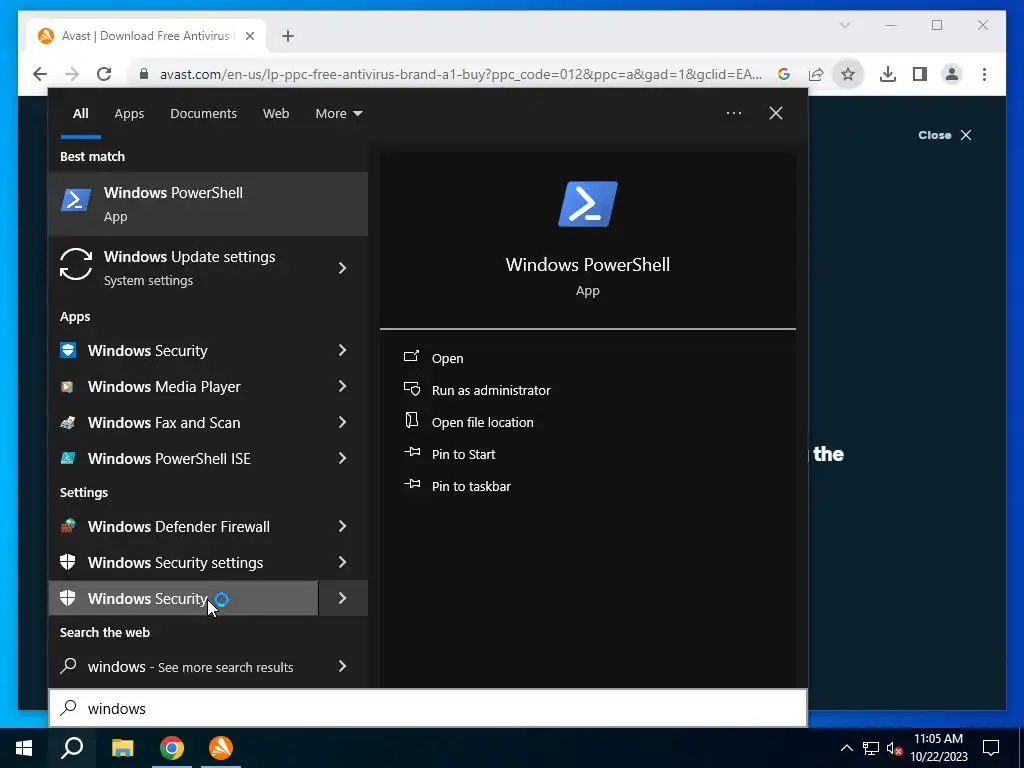Click the 'Windows Media Player' result text
Screen dimensions: 1024x768
[x=164, y=387]
